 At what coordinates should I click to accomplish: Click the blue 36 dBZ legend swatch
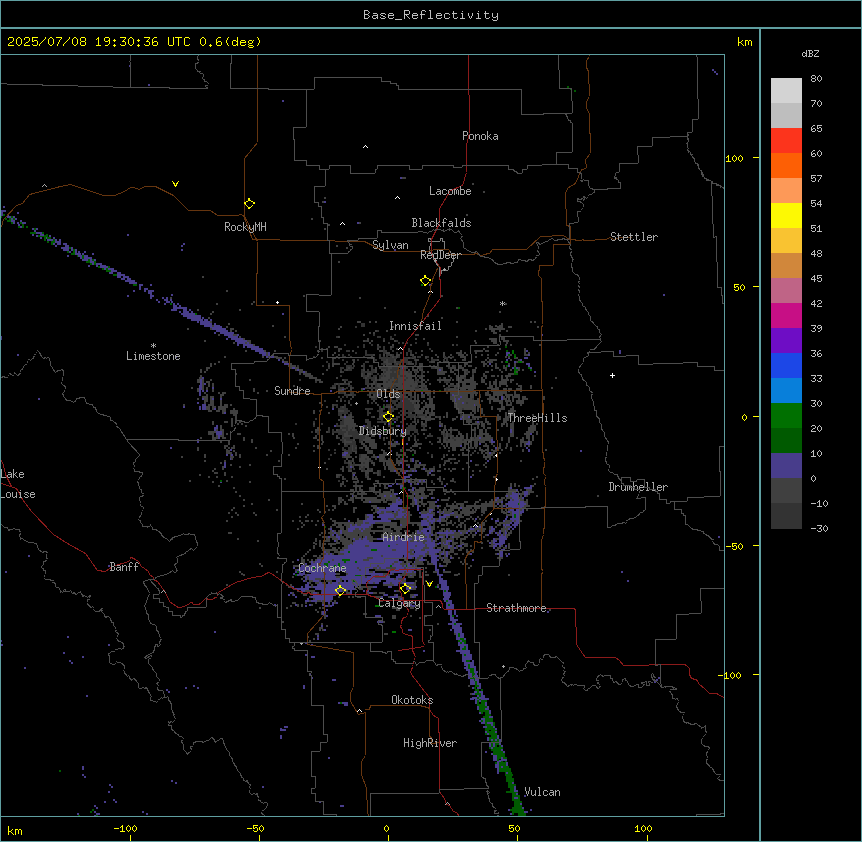click(786, 365)
